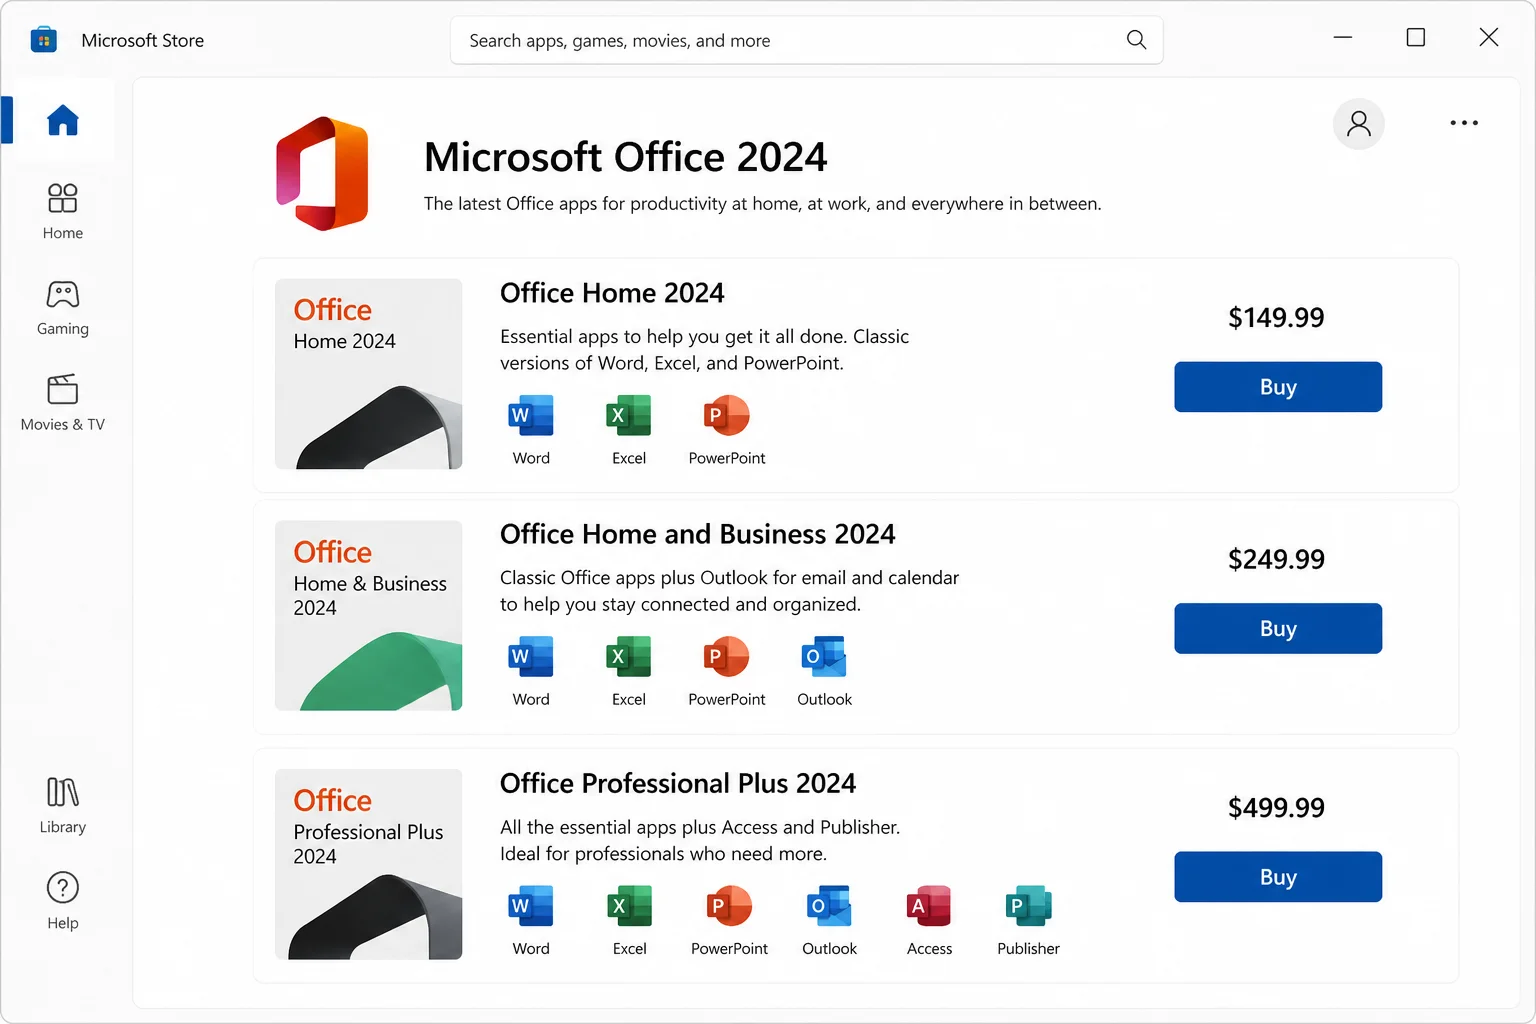1536x1024 pixels.
Task: Click 'Classic Office apps plus Outlook' description
Action: pos(729,591)
